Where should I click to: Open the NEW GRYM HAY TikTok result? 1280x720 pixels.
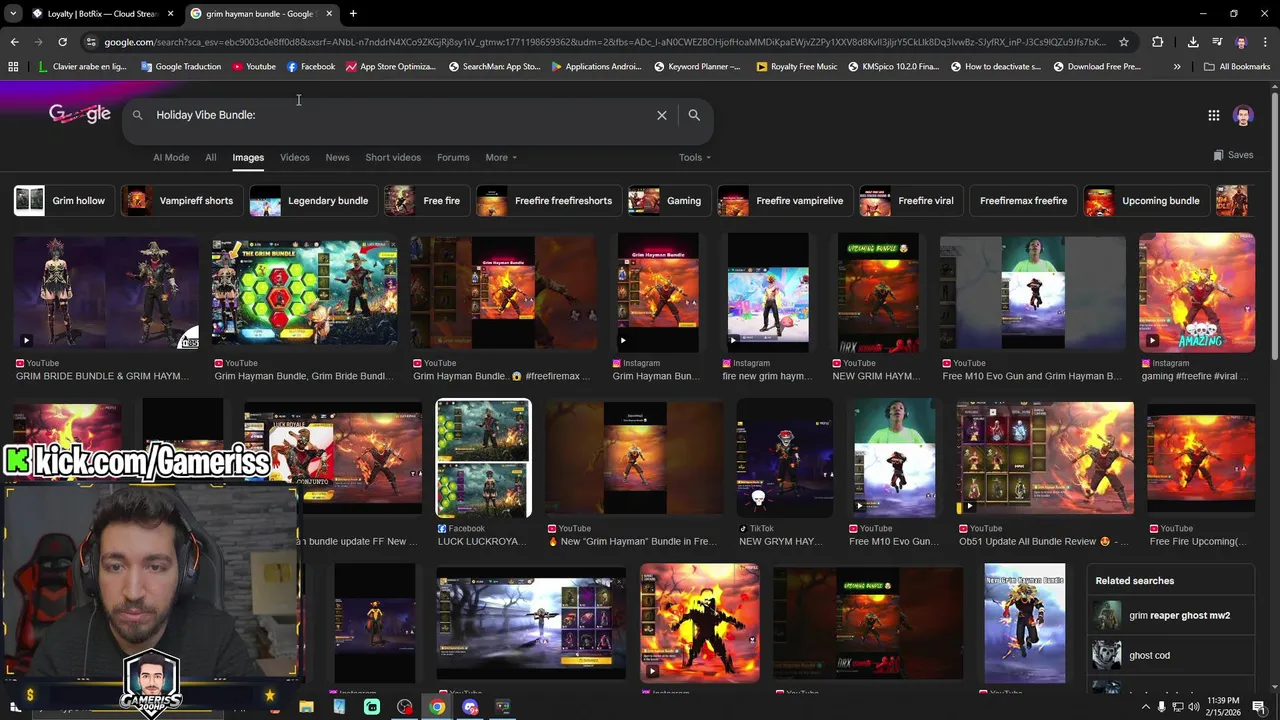784,459
